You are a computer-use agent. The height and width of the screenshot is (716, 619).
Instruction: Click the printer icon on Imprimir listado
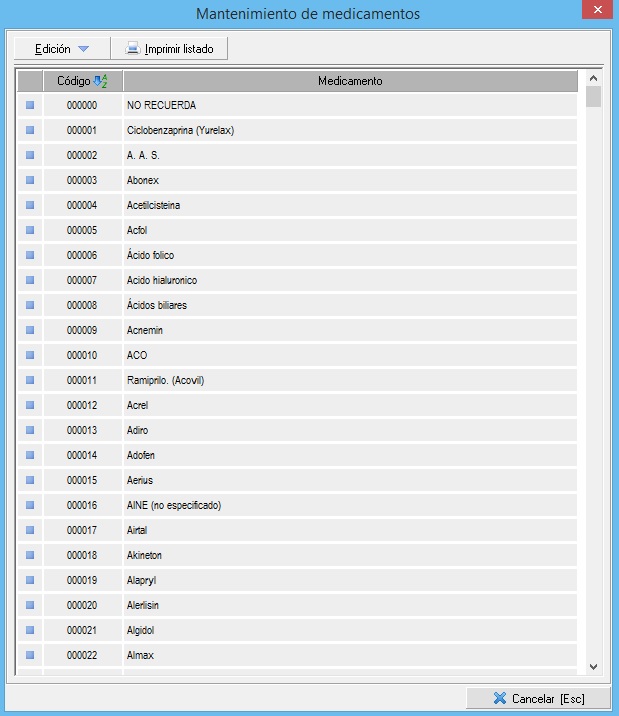click(132, 48)
